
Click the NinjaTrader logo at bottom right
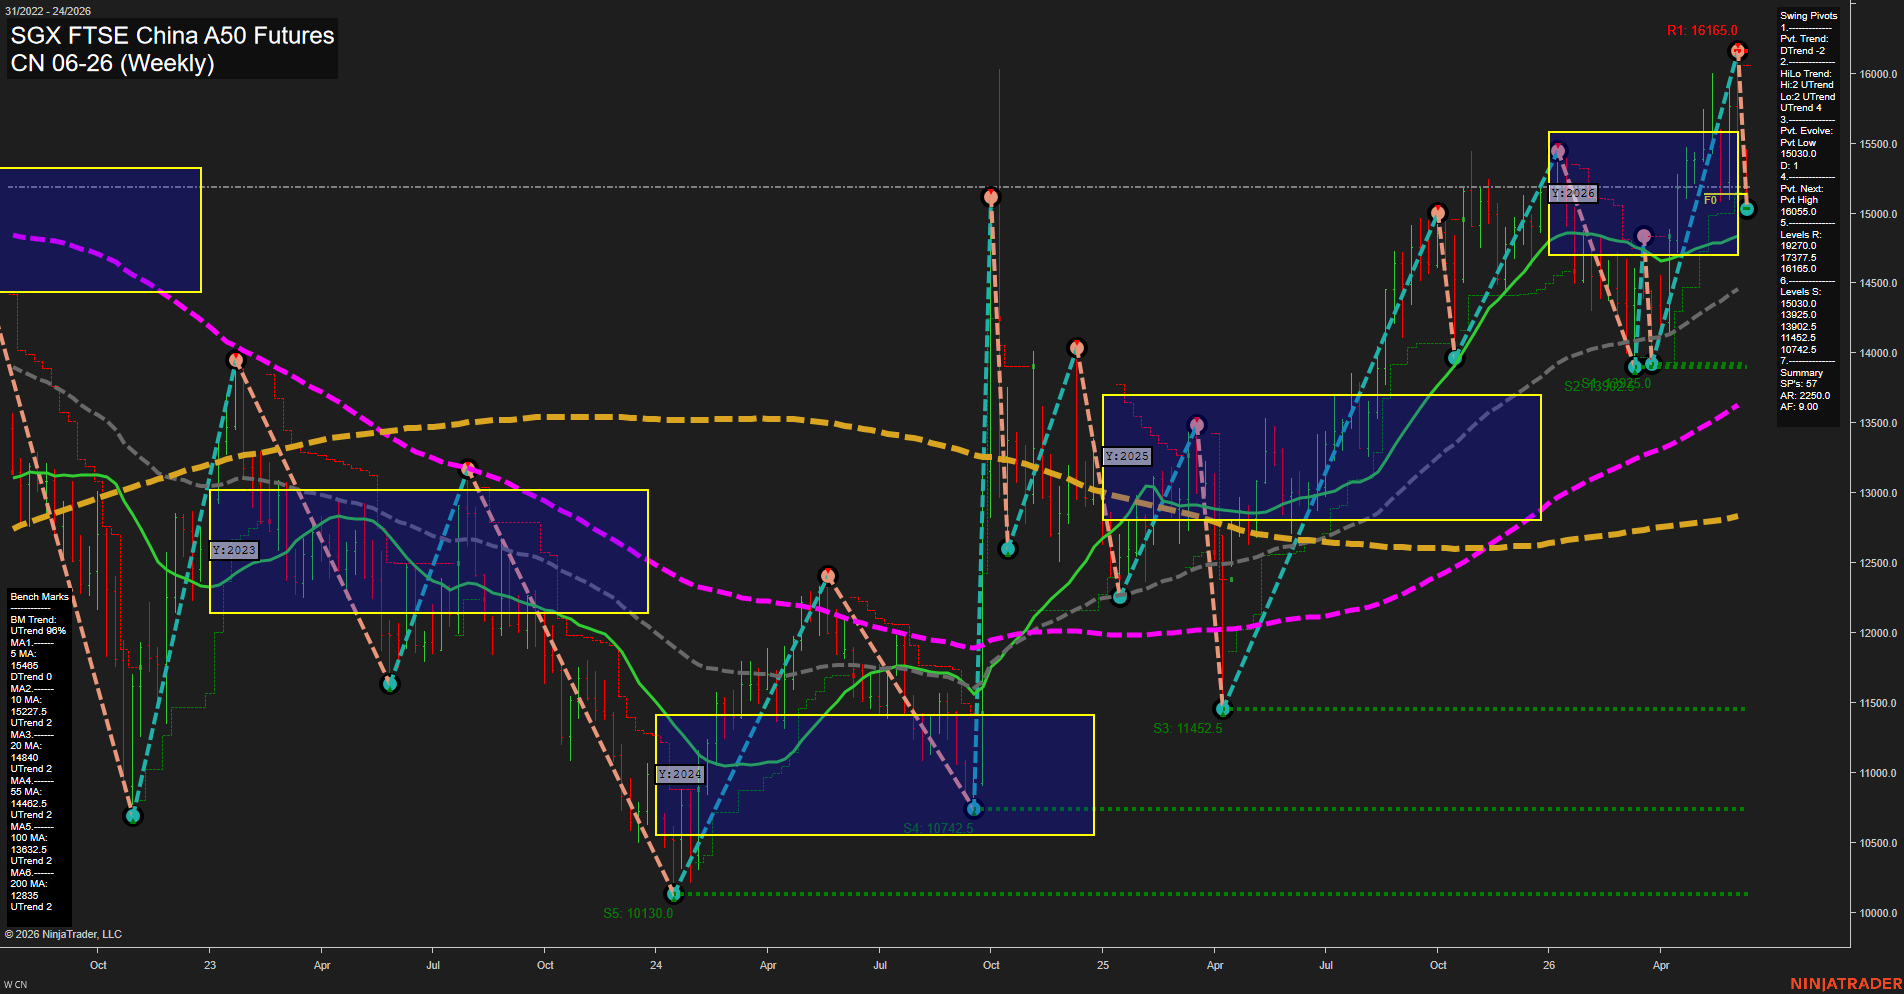(x=1846, y=984)
